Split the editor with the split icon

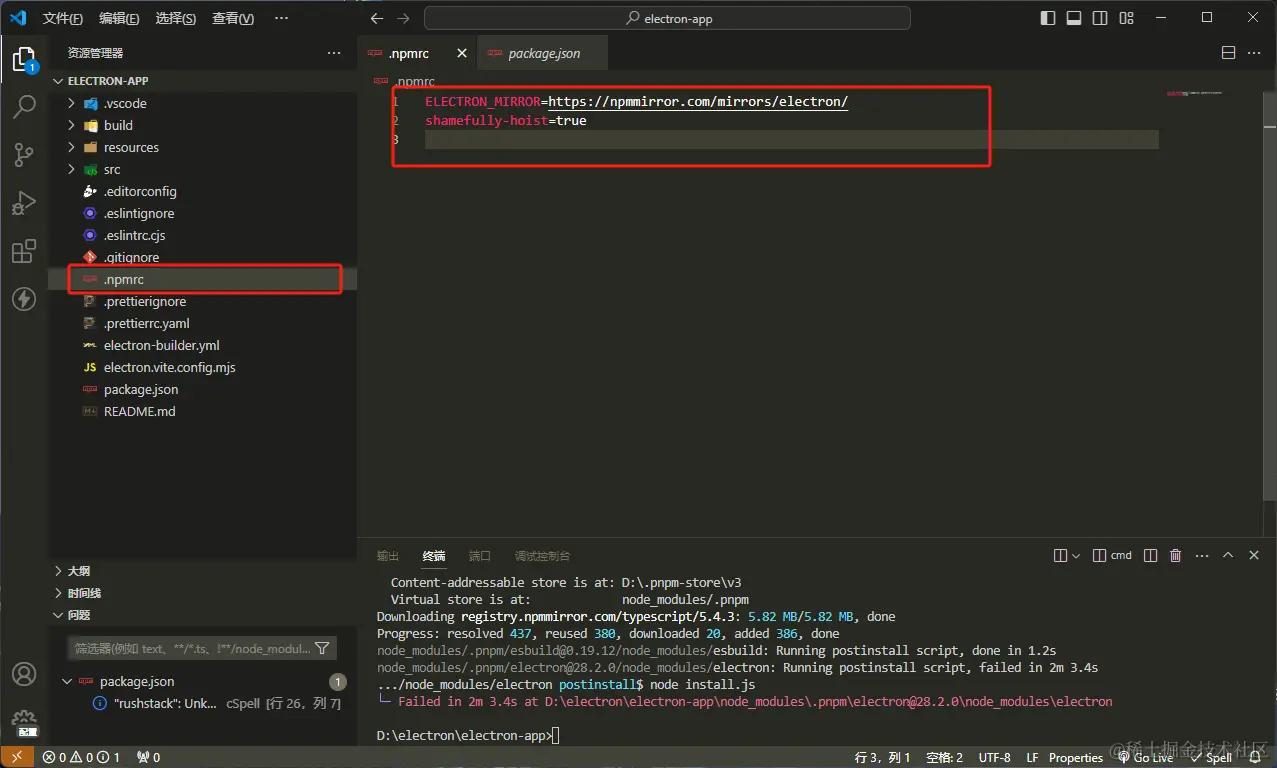click(1228, 53)
